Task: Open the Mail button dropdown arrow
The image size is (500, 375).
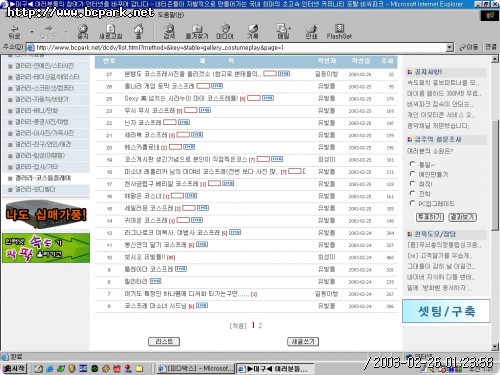Action: click(x=290, y=29)
